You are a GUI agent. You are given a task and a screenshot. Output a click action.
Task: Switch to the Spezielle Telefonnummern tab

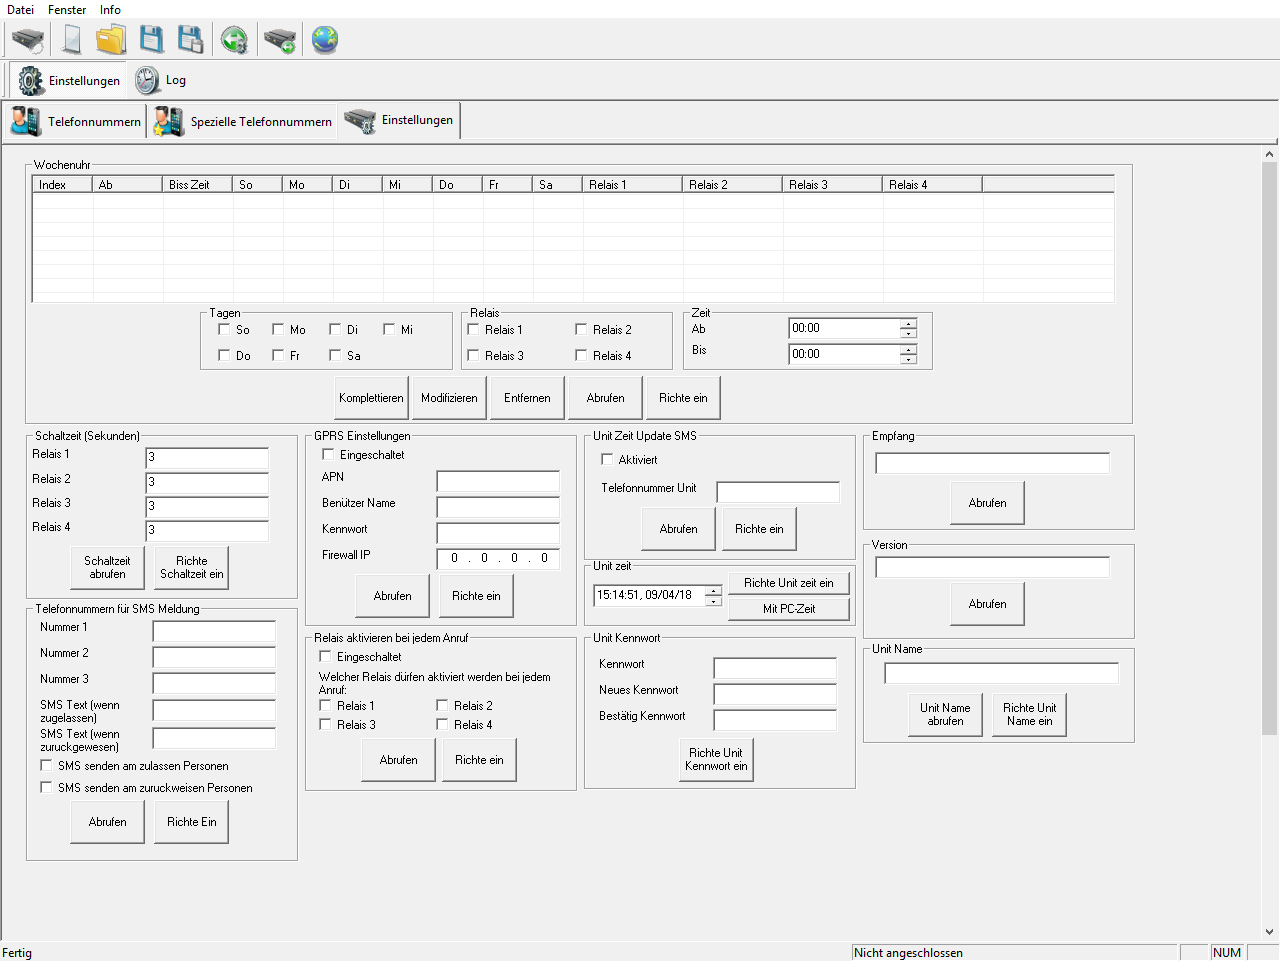coord(243,122)
